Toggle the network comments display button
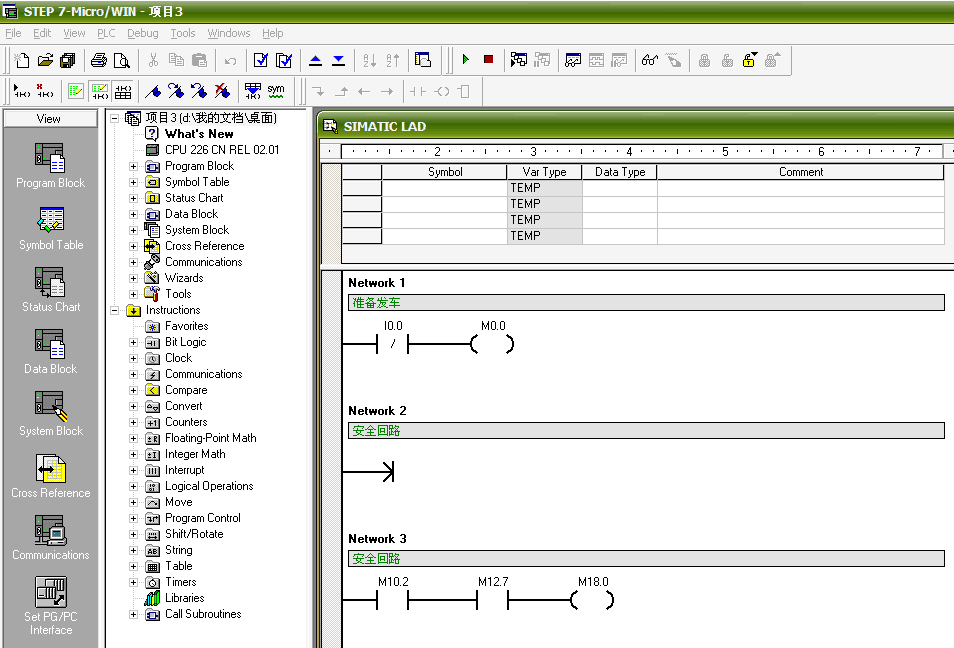Viewport: 954px width, 648px height. point(99,91)
